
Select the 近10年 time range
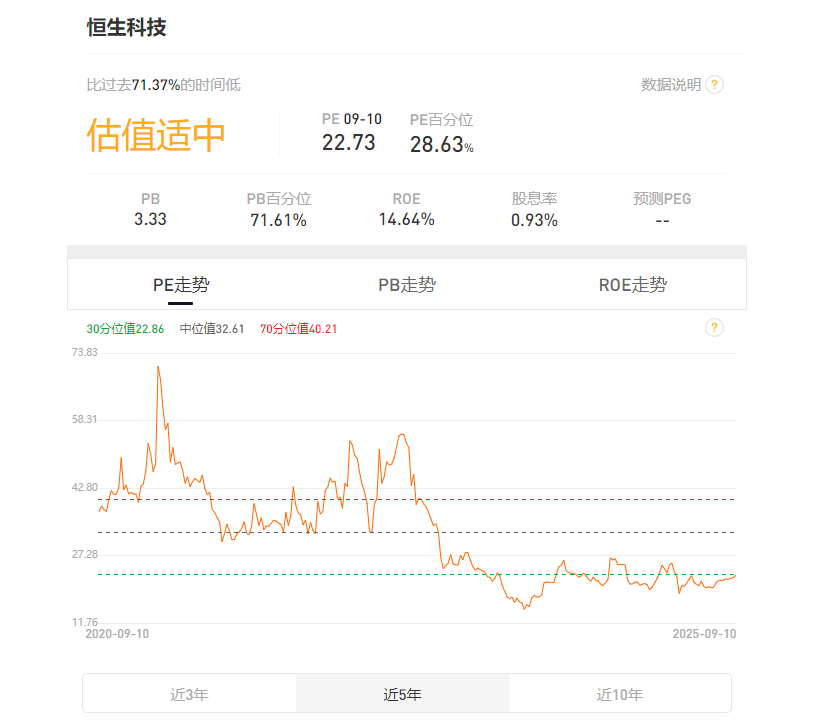(x=620, y=694)
